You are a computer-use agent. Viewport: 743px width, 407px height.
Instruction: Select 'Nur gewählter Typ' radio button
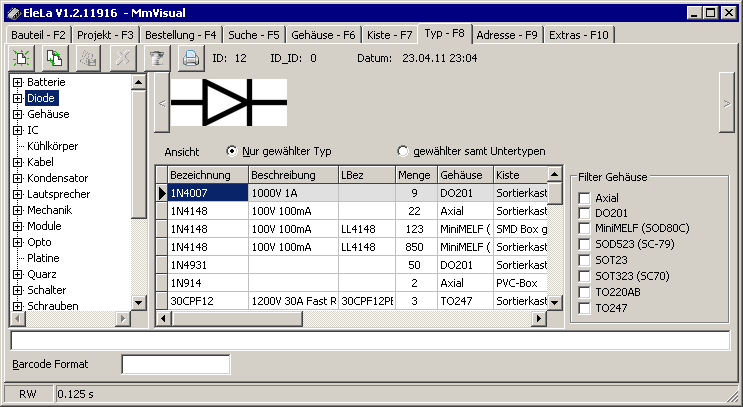click(232, 151)
